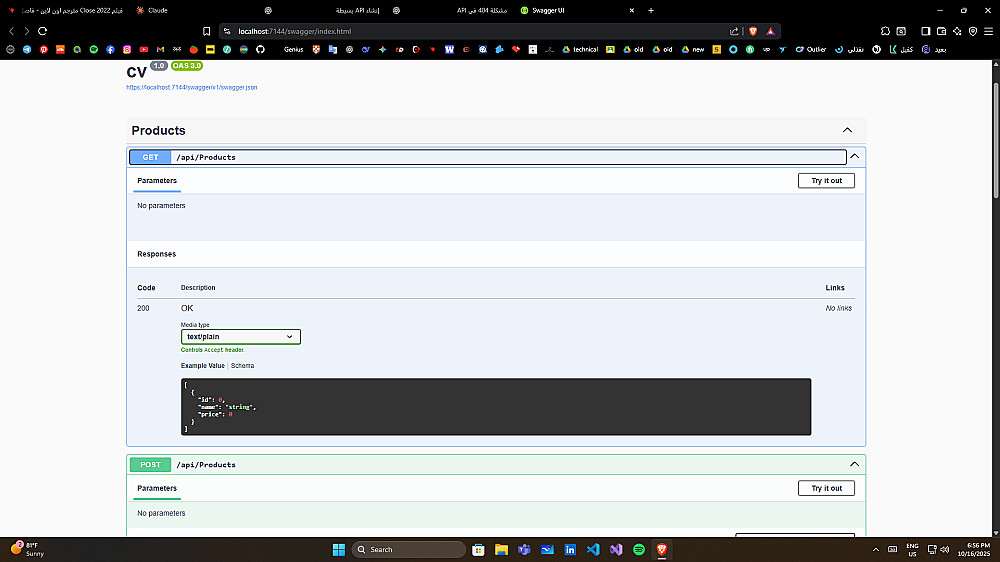This screenshot has width=1000, height=562.
Task: Click the POST method badge
Action: [x=151, y=464]
